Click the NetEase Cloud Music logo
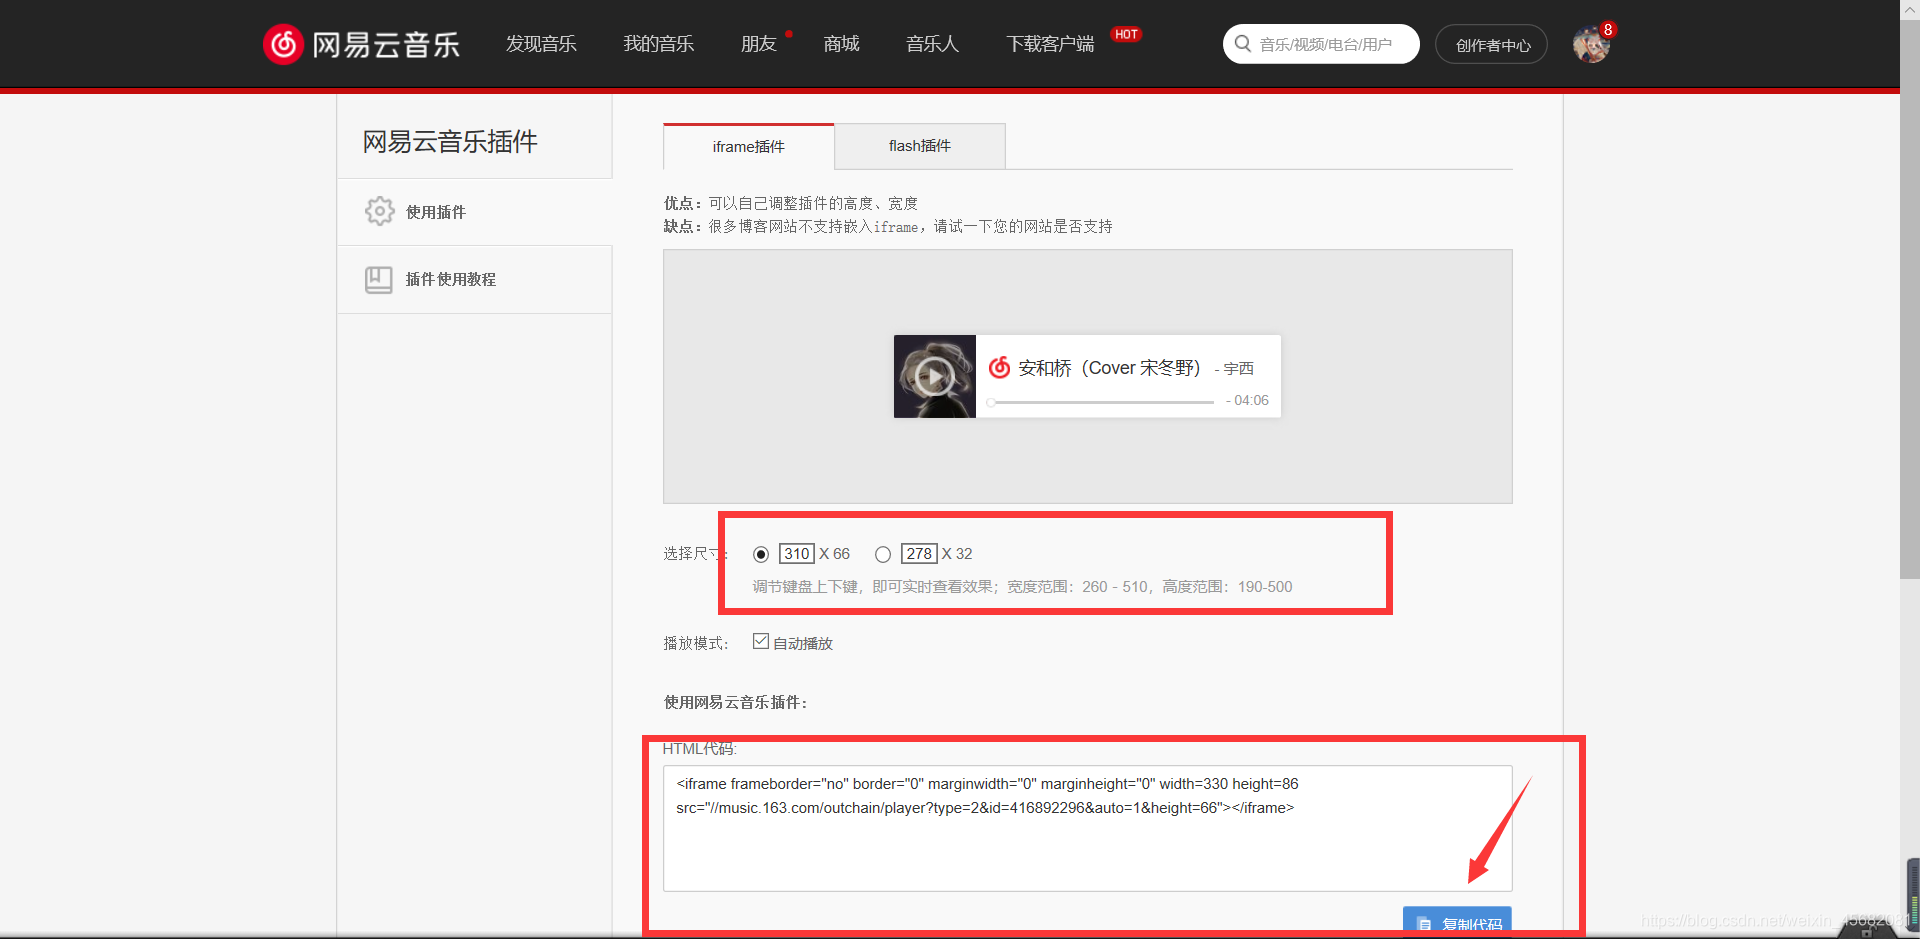1920x939 pixels. tap(362, 44)
